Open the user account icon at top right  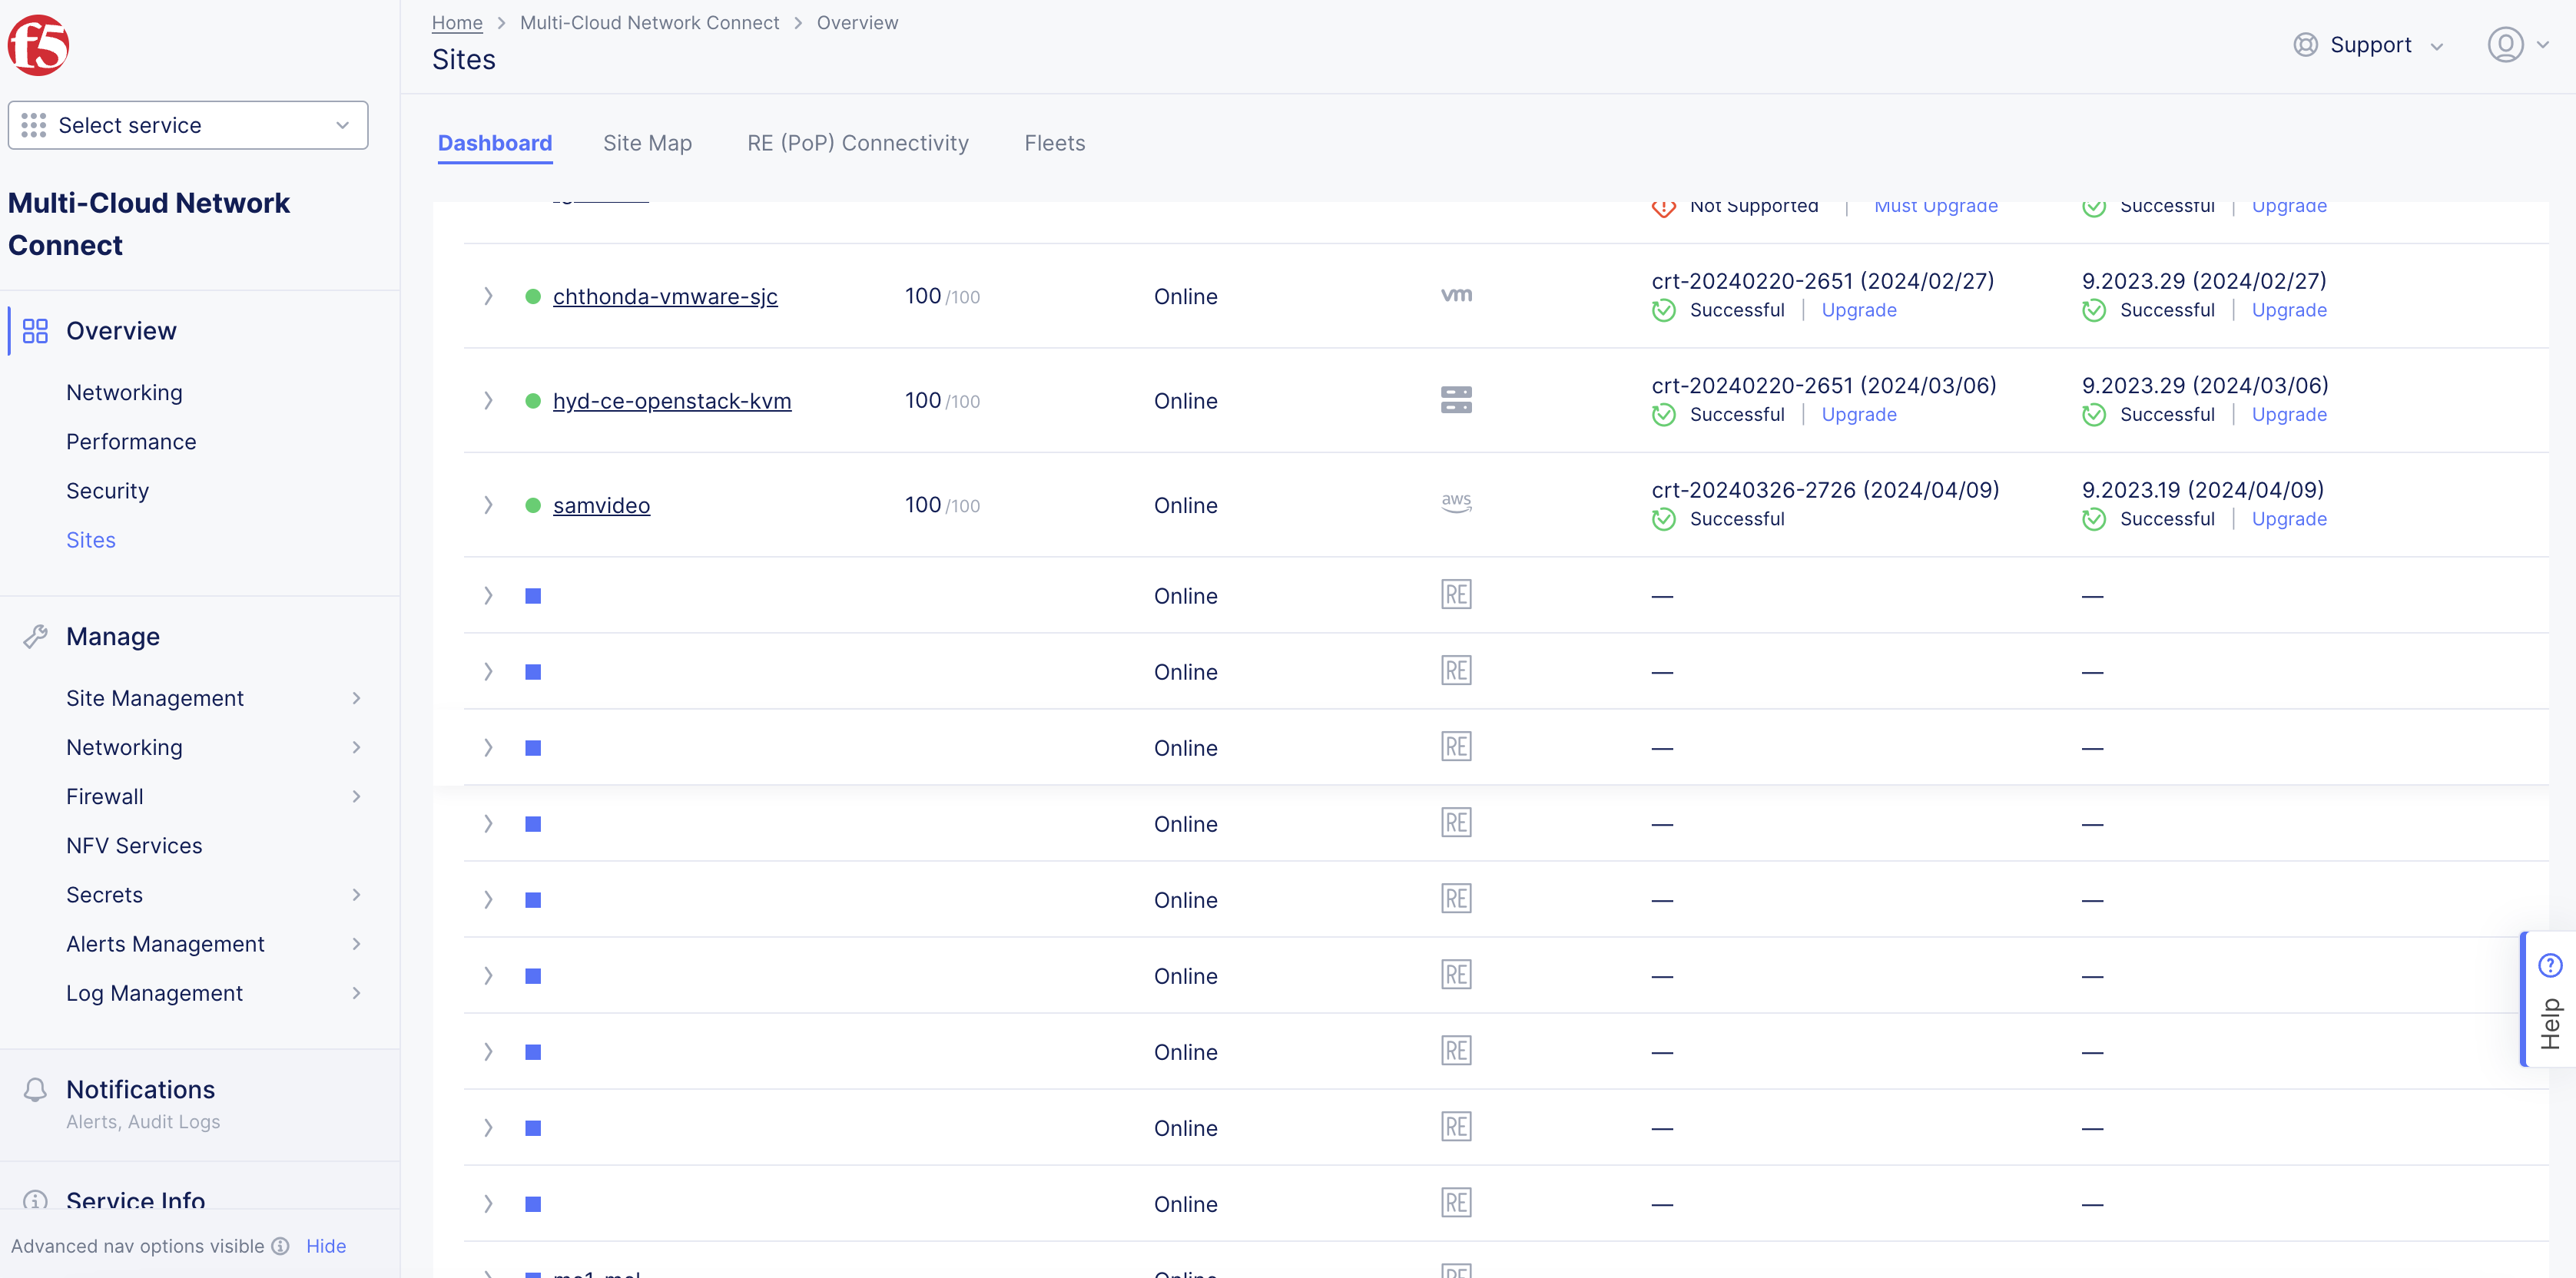(x=2507, y=44)
